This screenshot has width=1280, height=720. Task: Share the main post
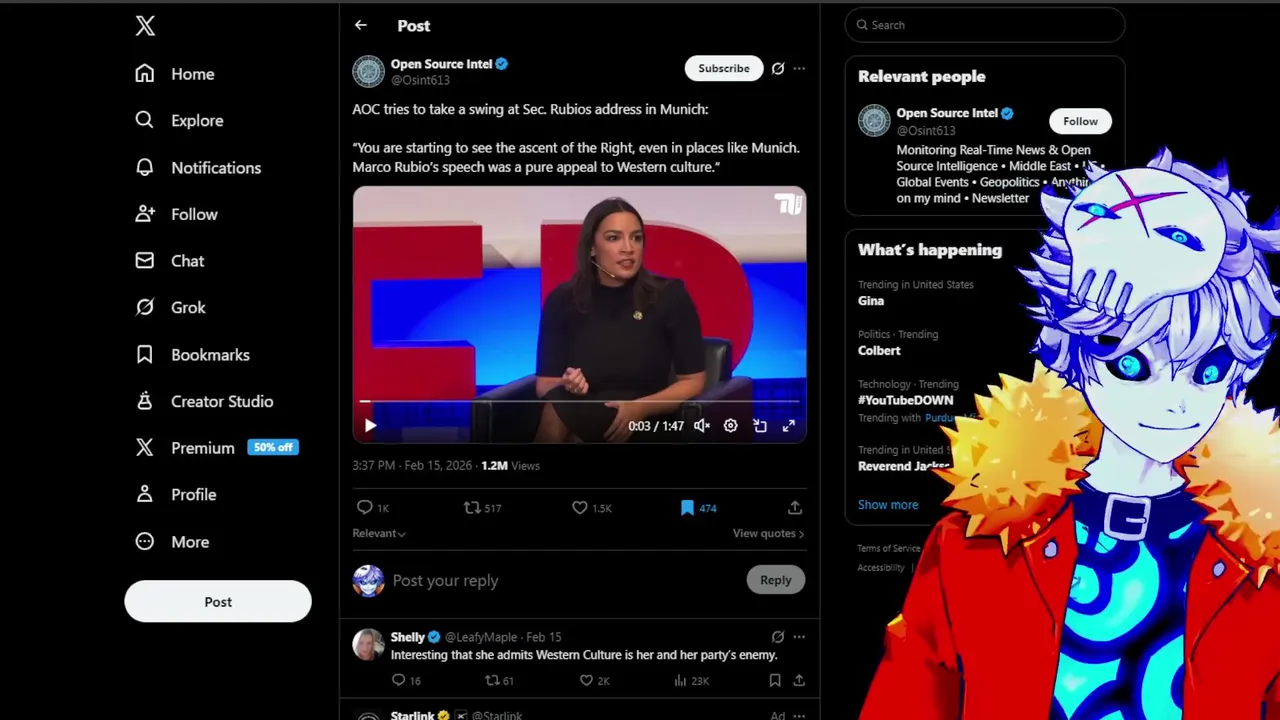coord(795,508)
